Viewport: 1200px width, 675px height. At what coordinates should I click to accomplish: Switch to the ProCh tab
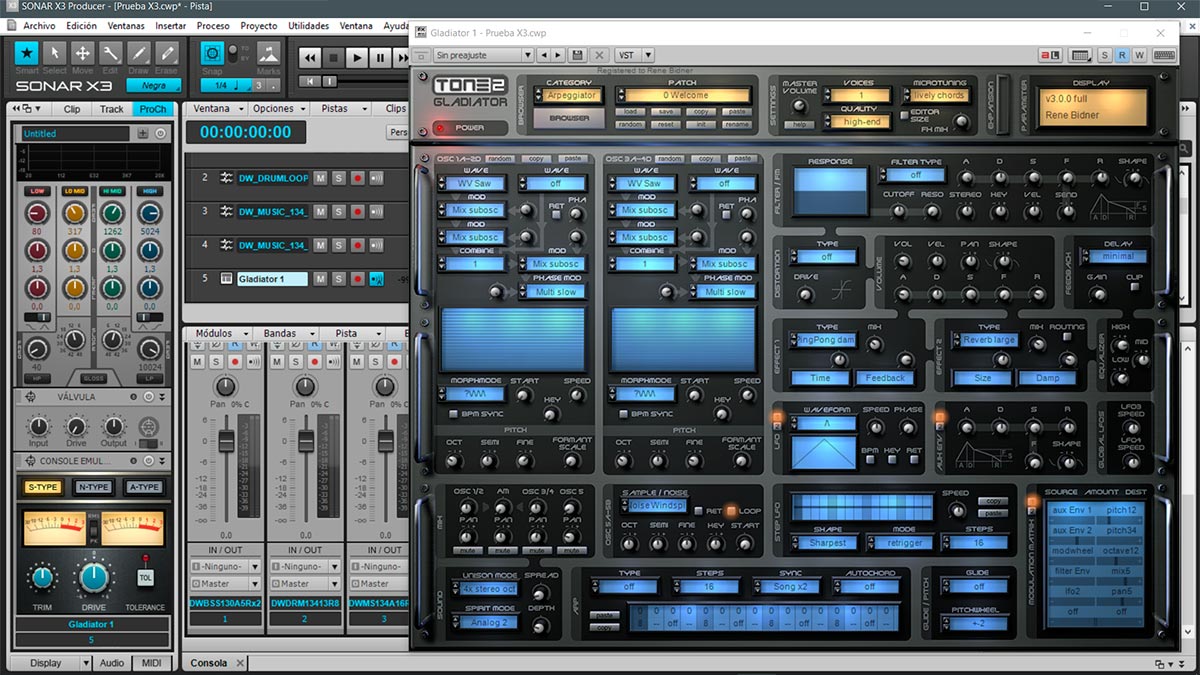[153, 109]
